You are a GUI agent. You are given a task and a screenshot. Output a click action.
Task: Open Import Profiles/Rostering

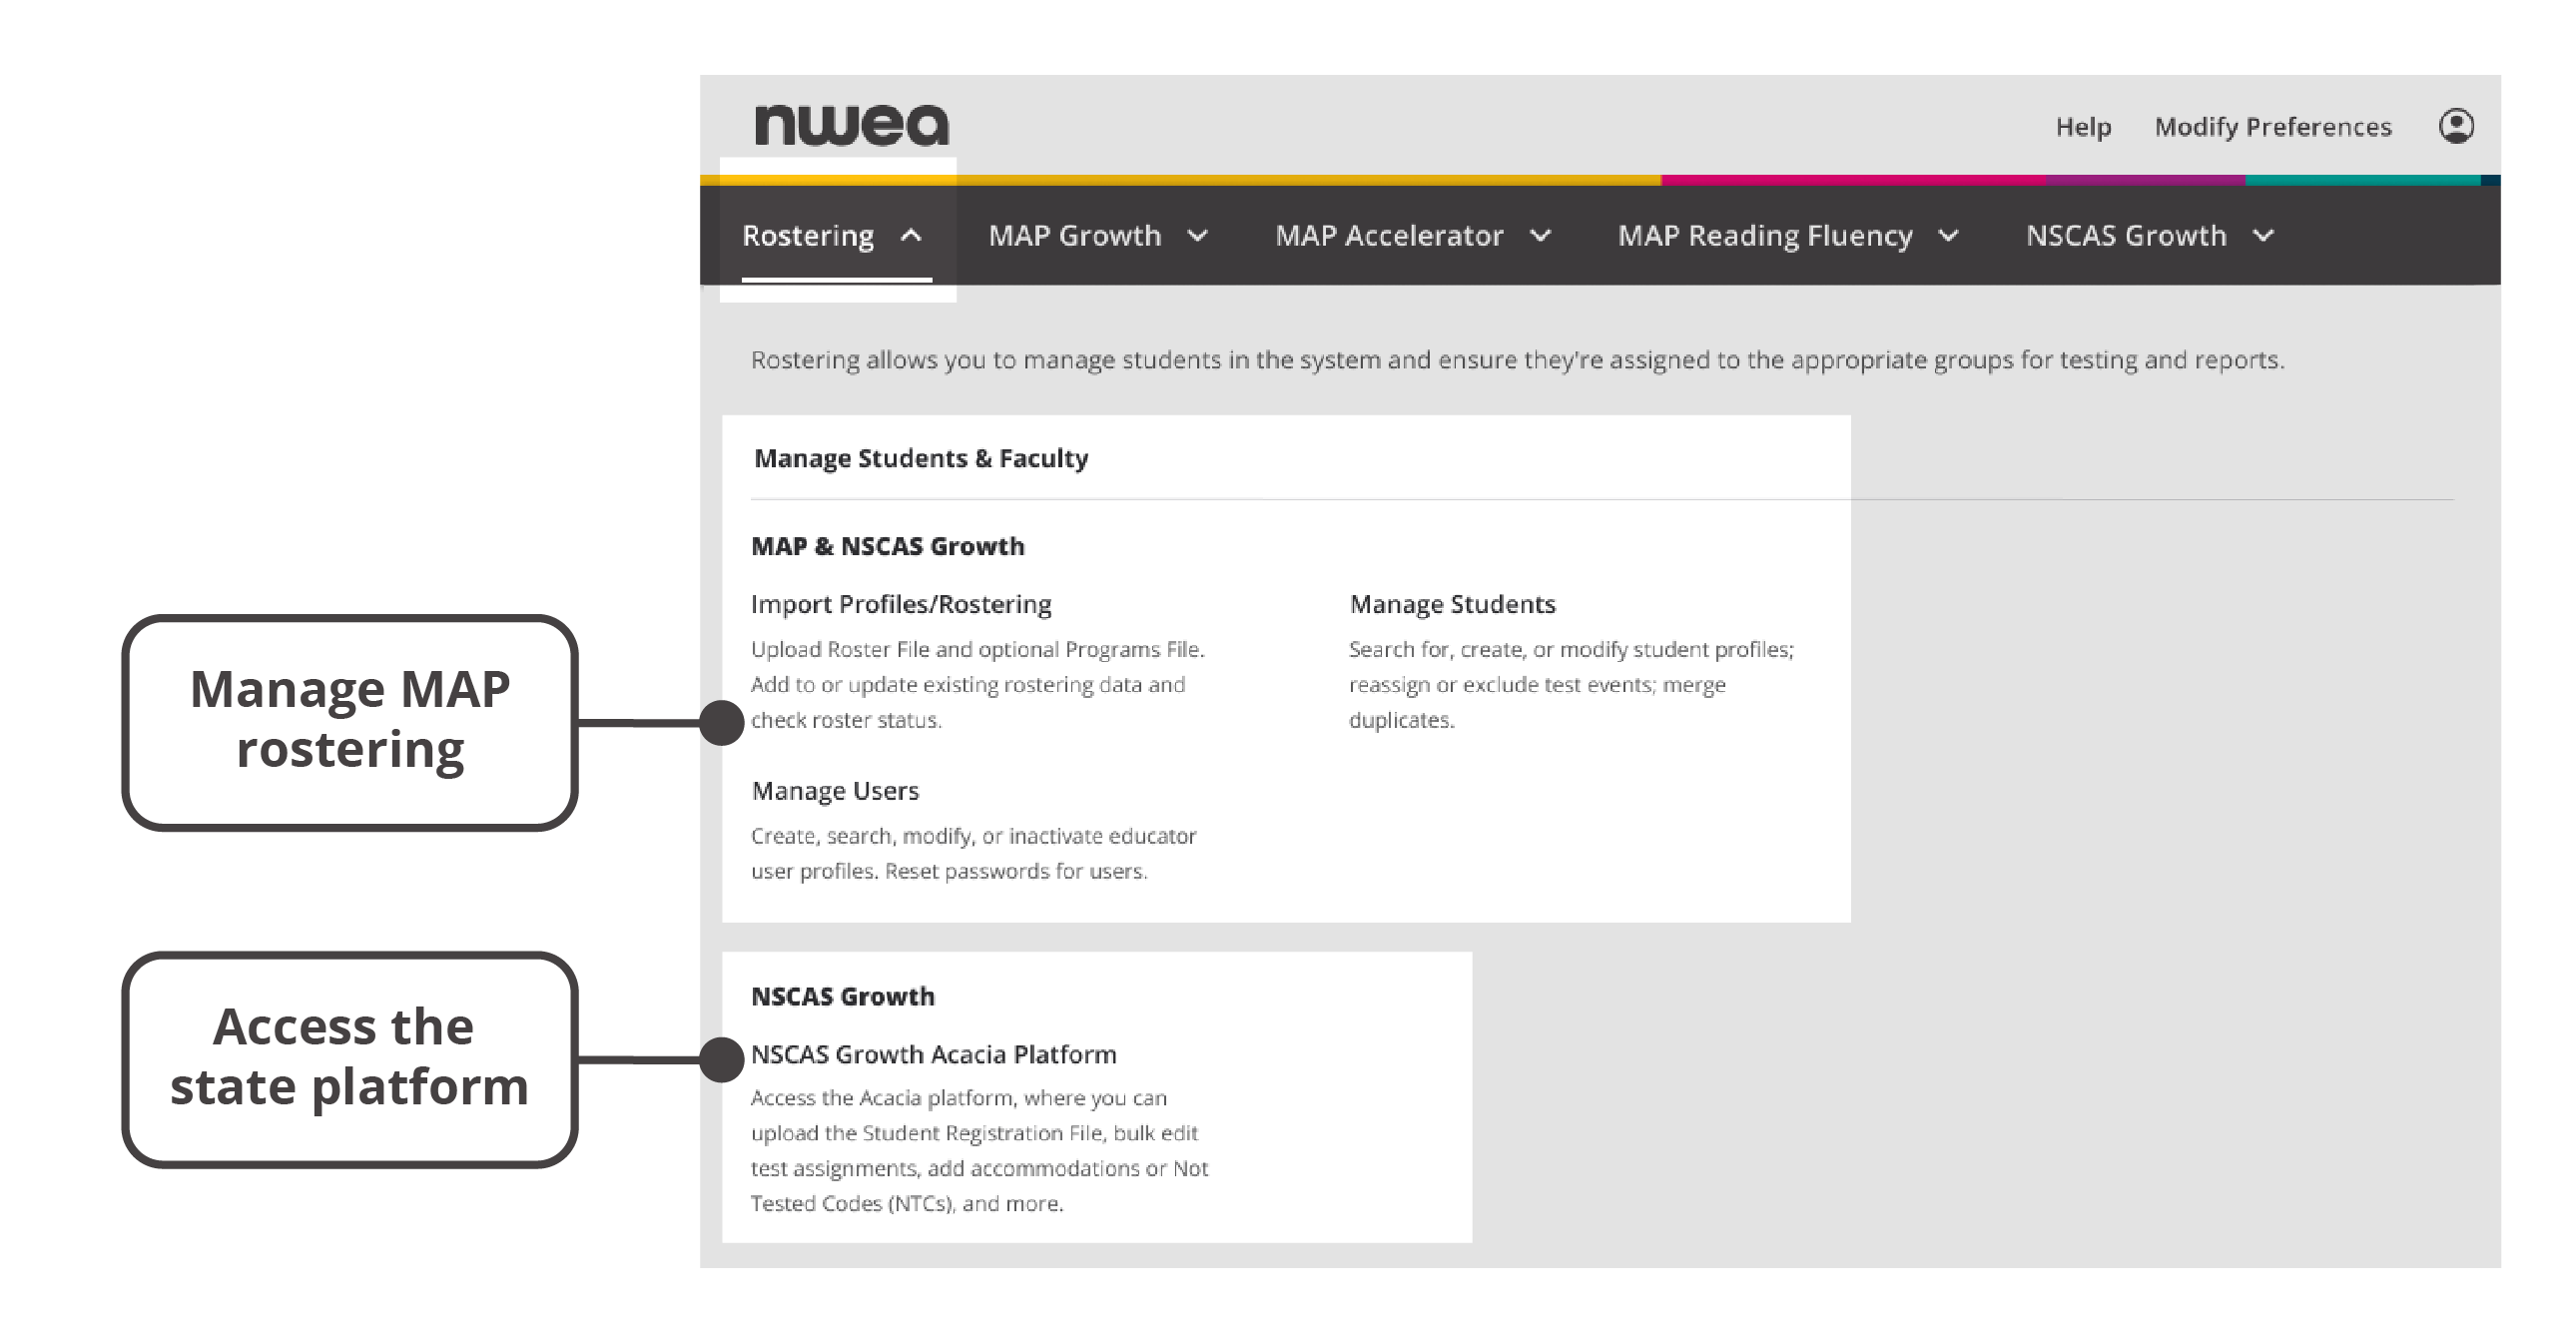900,603
